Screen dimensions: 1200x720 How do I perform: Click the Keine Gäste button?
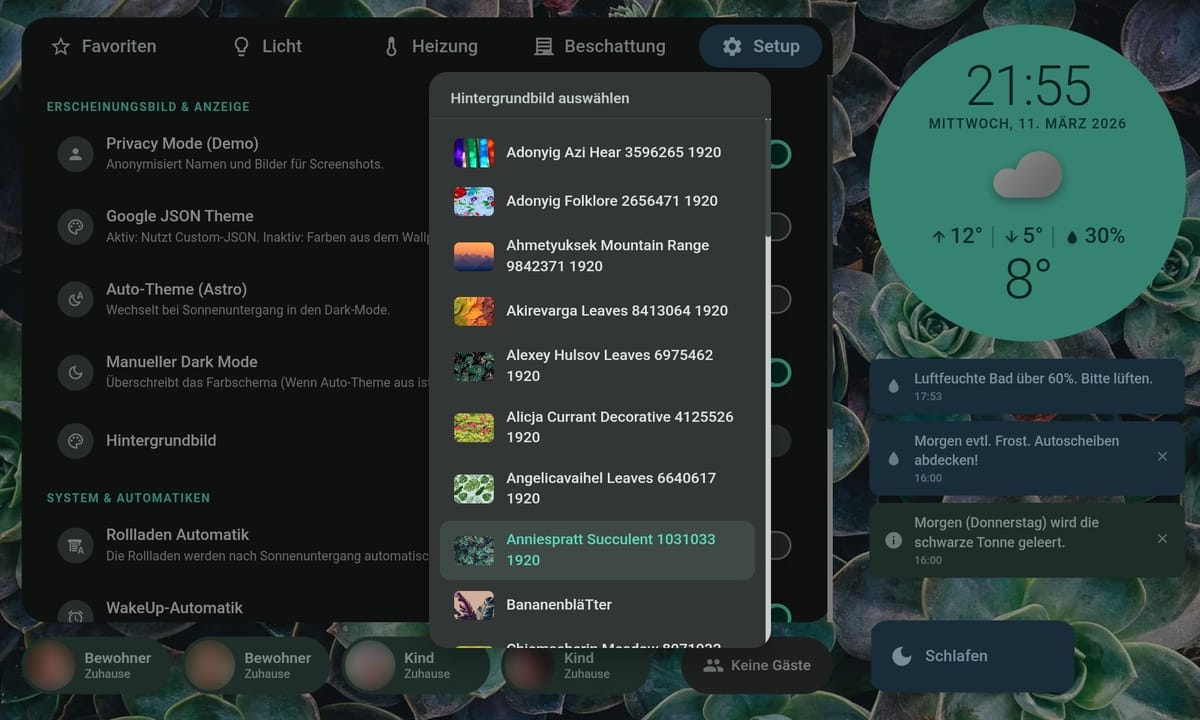coord(757,665)
